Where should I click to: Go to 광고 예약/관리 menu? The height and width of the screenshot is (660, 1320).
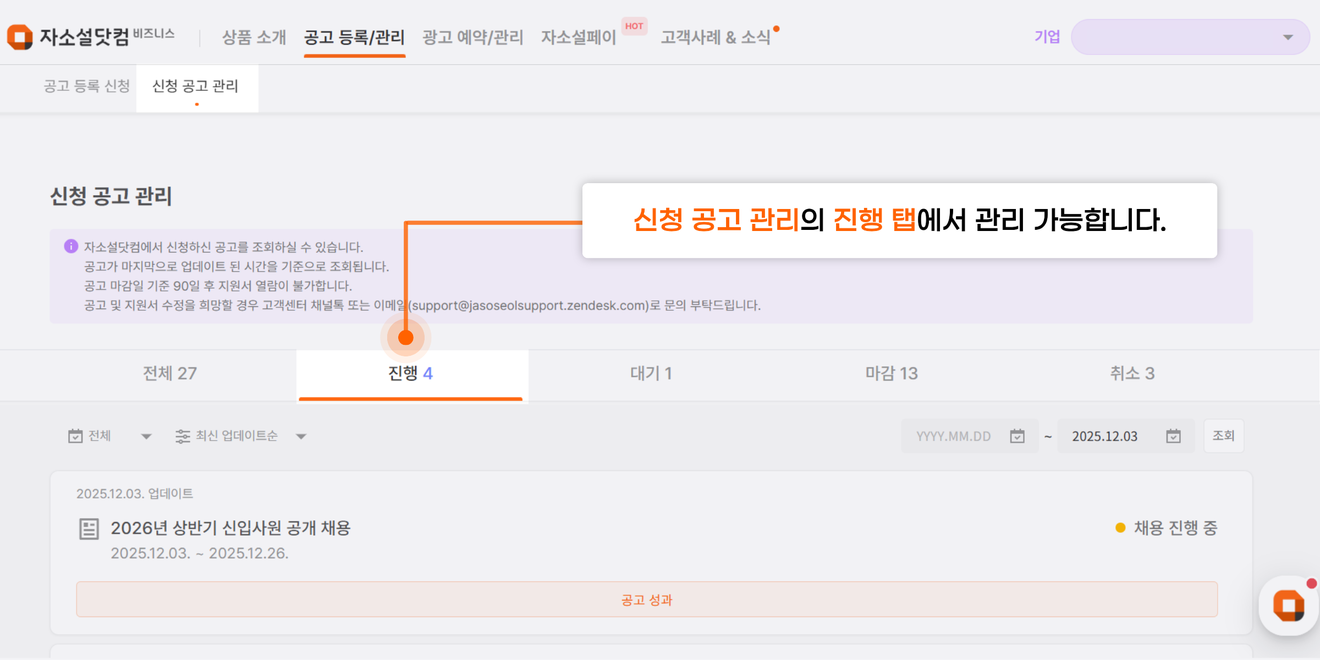472,37
